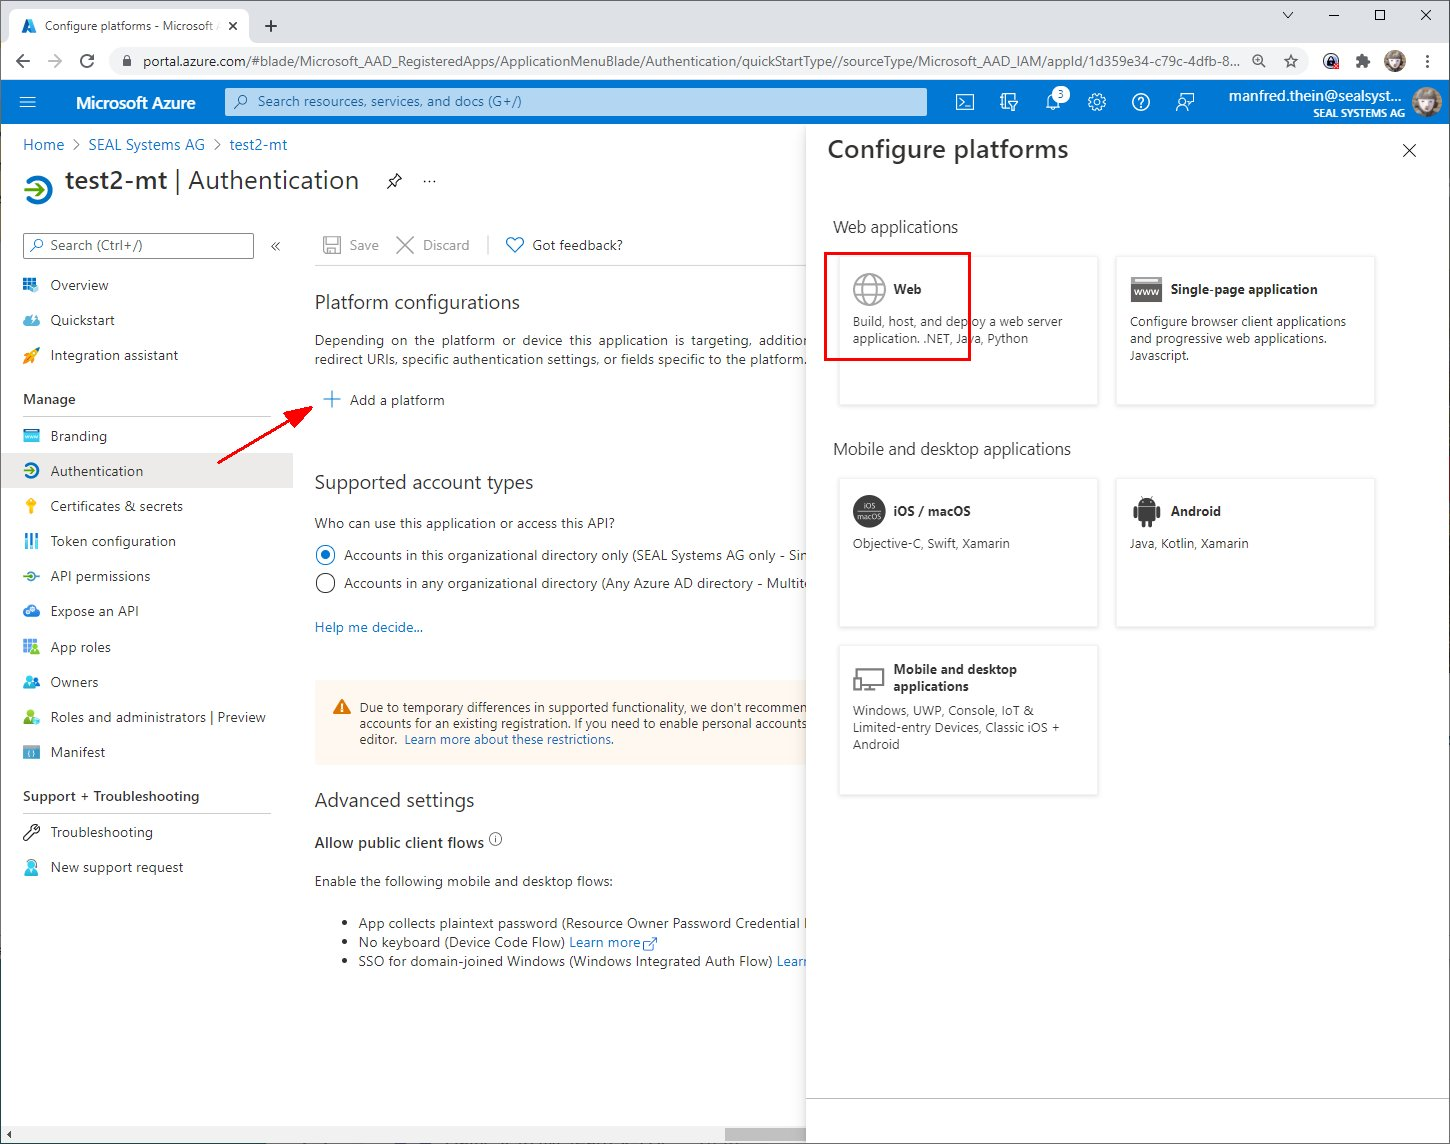The image size is (1450, 1144).
Task: Select Accounts in any organizational directory
Action: [x=325, y=583]
